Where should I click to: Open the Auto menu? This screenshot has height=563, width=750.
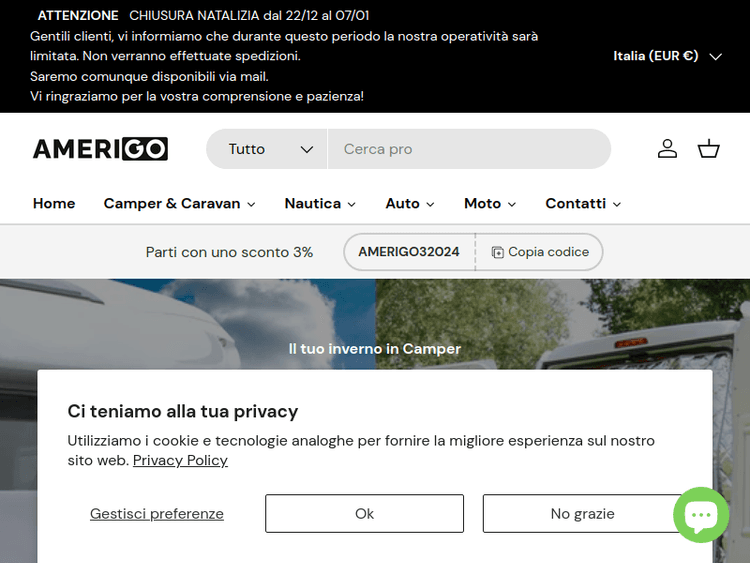click(410, 203)
